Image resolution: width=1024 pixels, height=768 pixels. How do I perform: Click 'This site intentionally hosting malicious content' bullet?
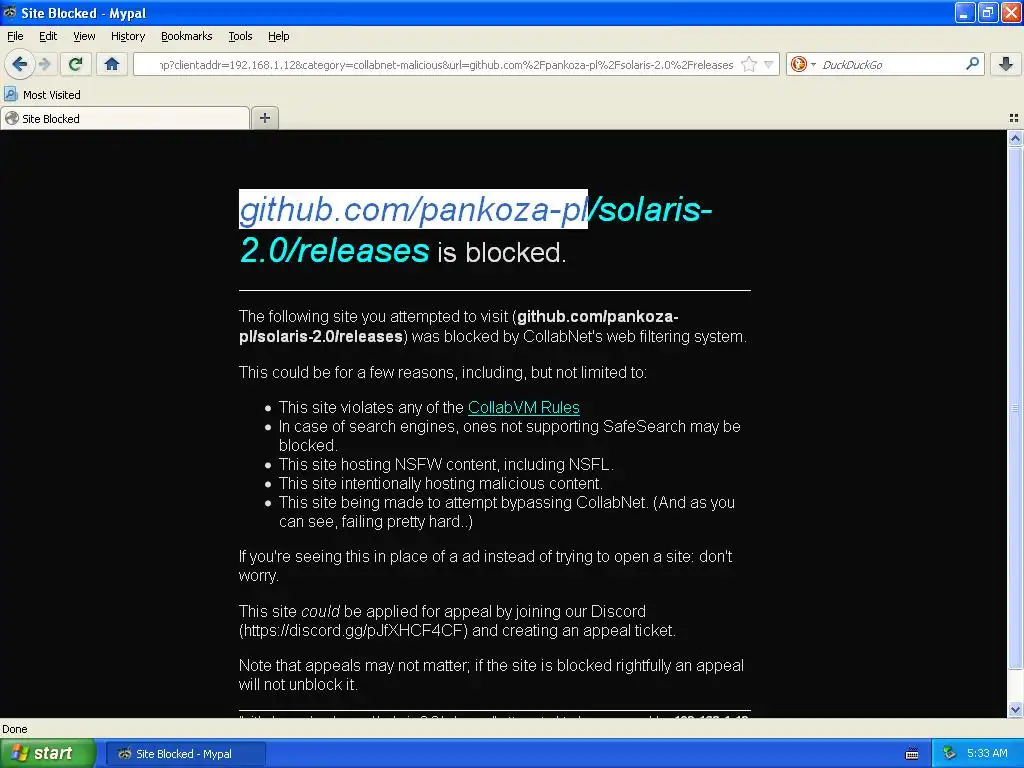441,483
